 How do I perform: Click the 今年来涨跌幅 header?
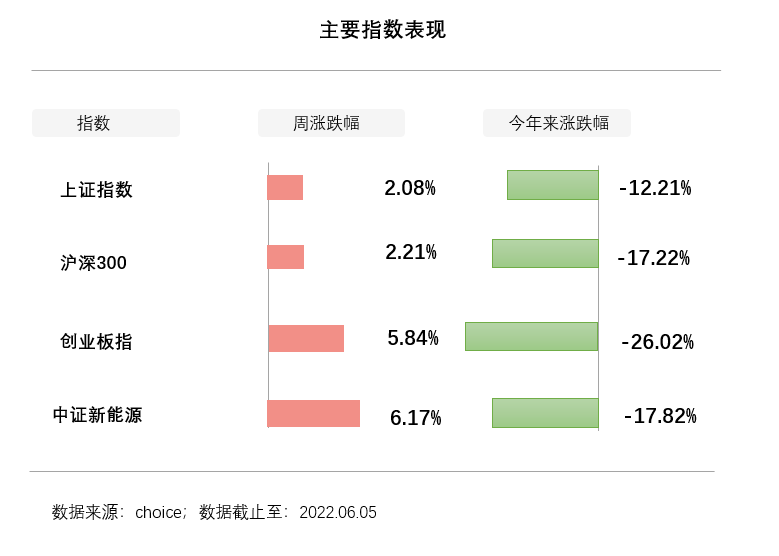click(x=557, y=123)
